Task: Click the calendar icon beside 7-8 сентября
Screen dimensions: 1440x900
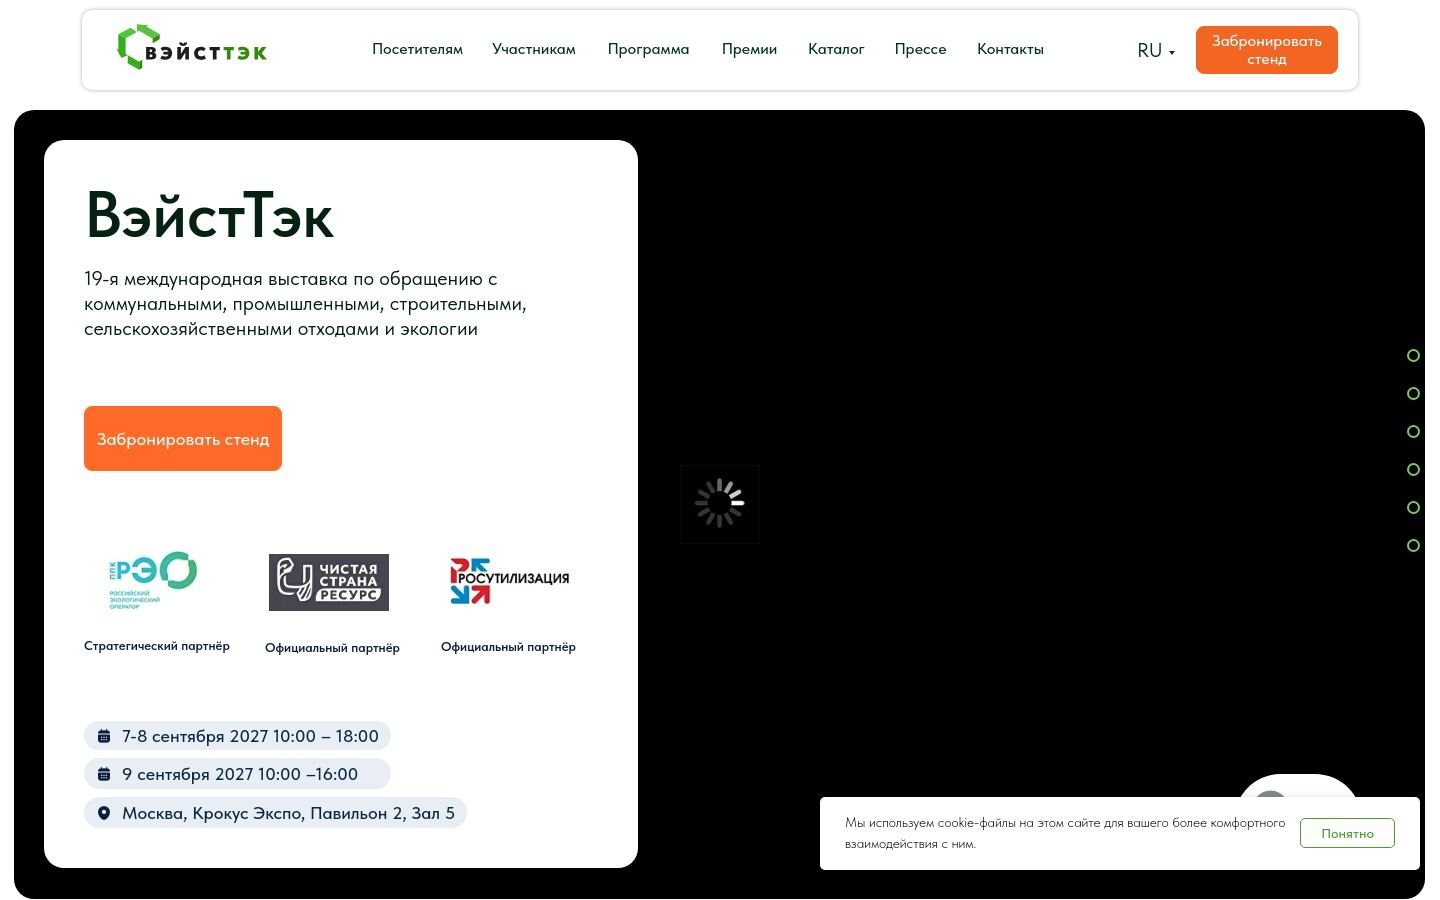Action: tap(104, 737)
